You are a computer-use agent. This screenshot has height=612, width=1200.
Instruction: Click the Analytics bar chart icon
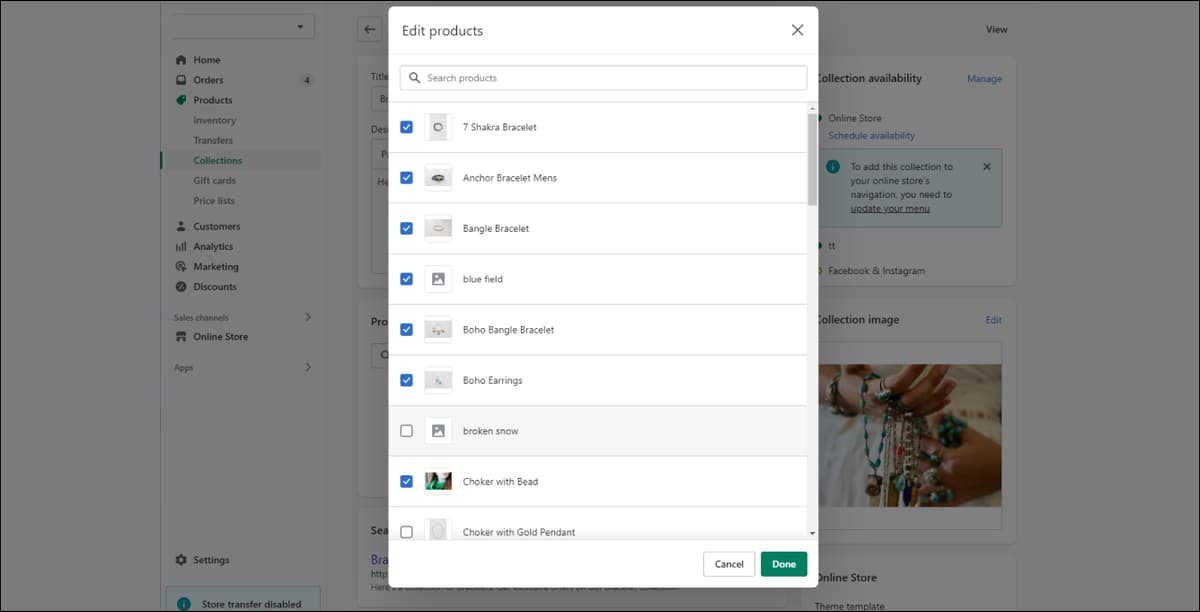point(181,246)
